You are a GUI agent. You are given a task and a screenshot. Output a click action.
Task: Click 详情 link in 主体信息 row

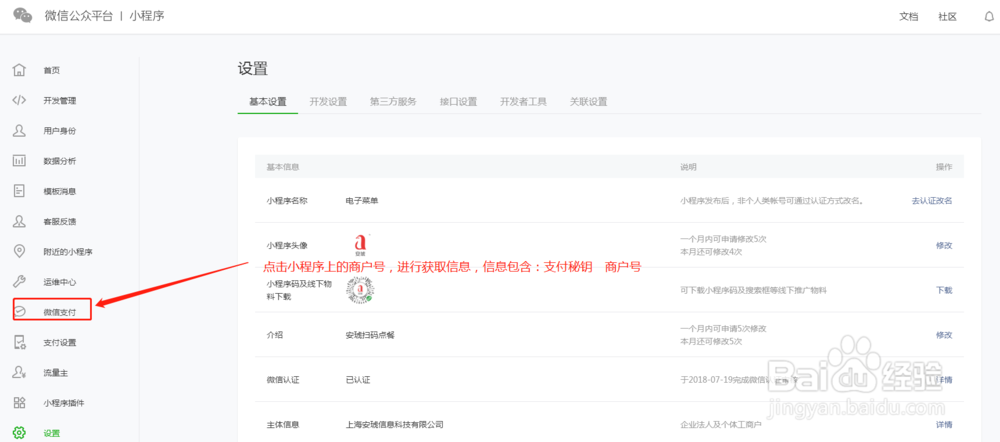pyautogui.click(x=944, y=424)
